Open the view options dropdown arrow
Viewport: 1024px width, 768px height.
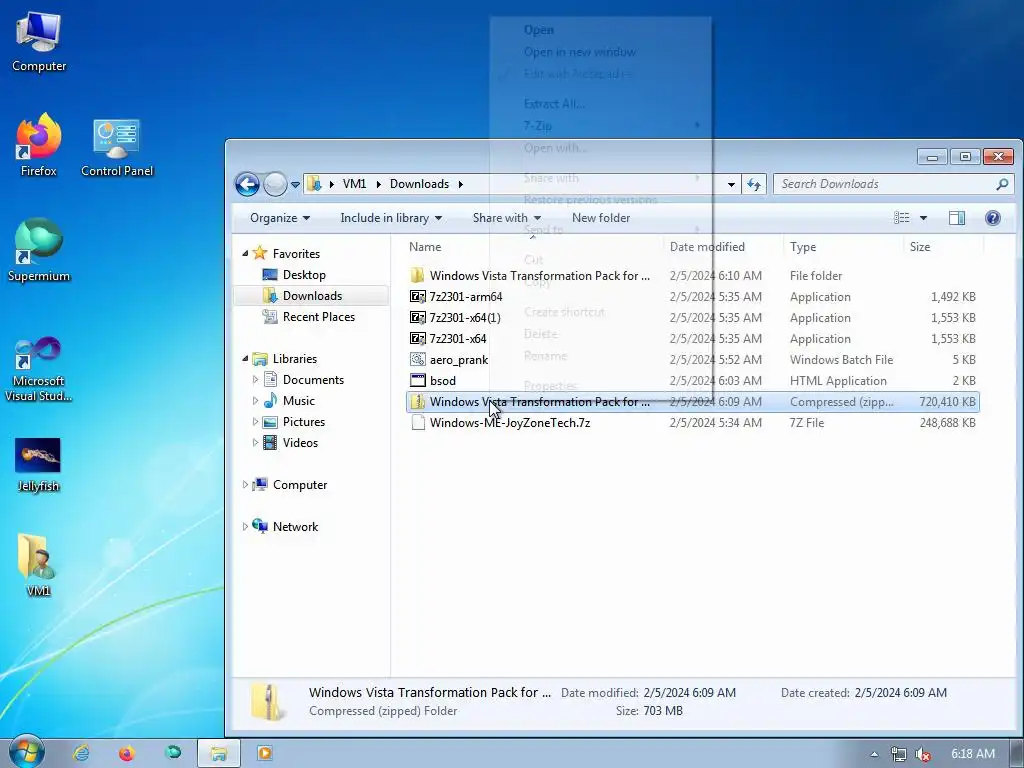point(923,218)
